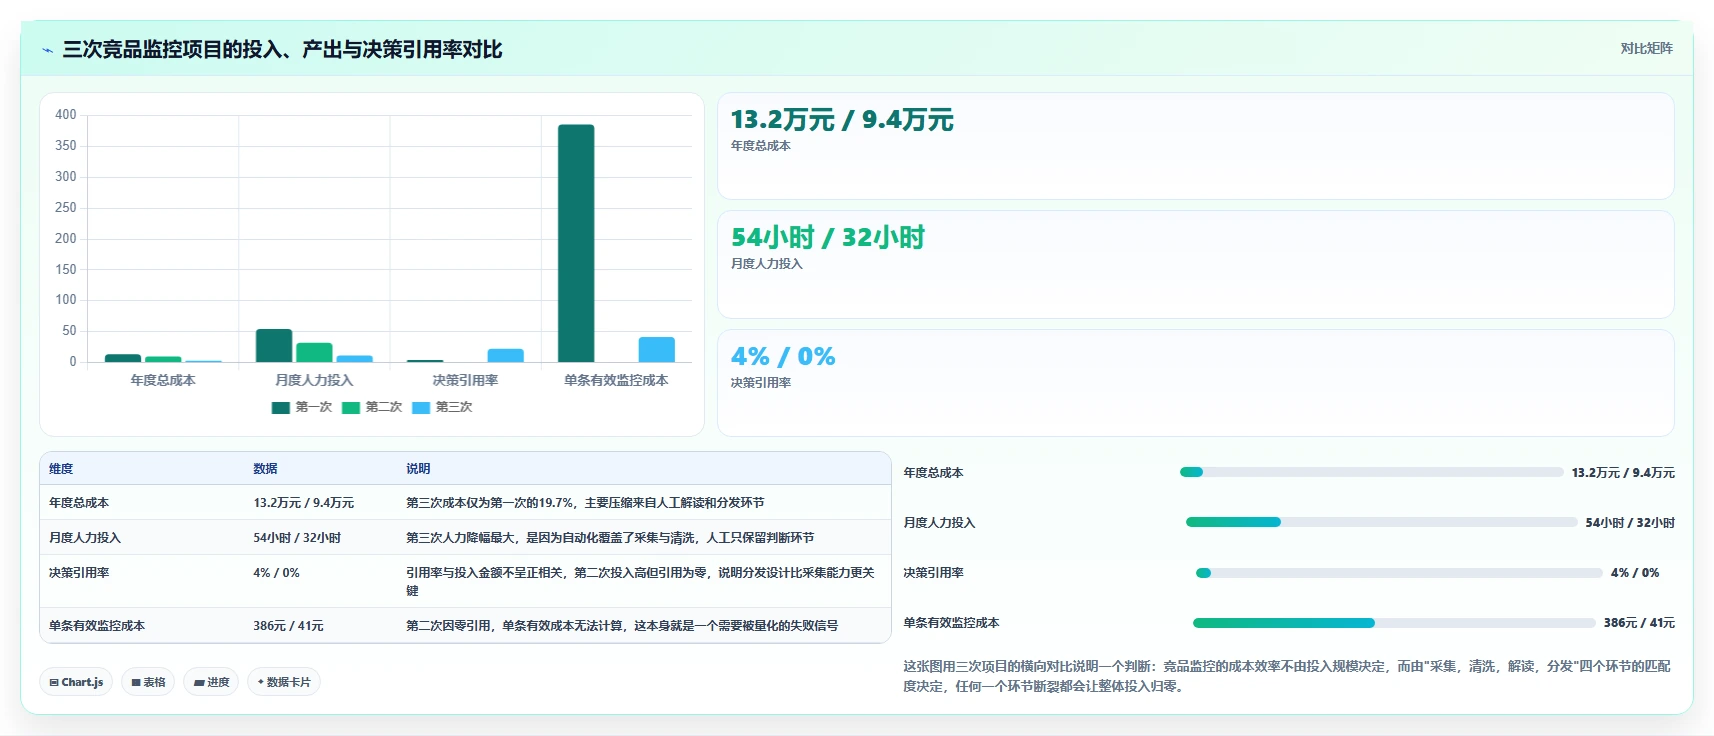Click the 13.2万元 / 9.4万元 card headline

pyautogui.click(x=842, y=120)
